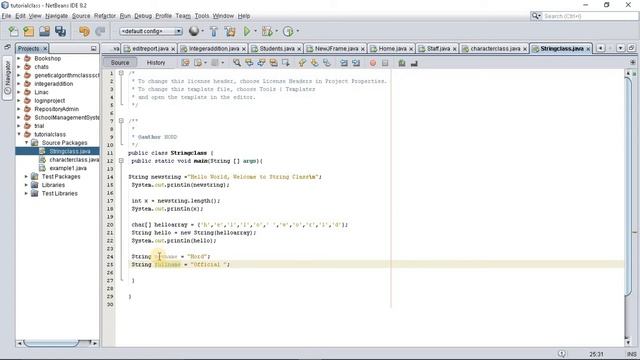Open the Window menu

pos(223,16)
